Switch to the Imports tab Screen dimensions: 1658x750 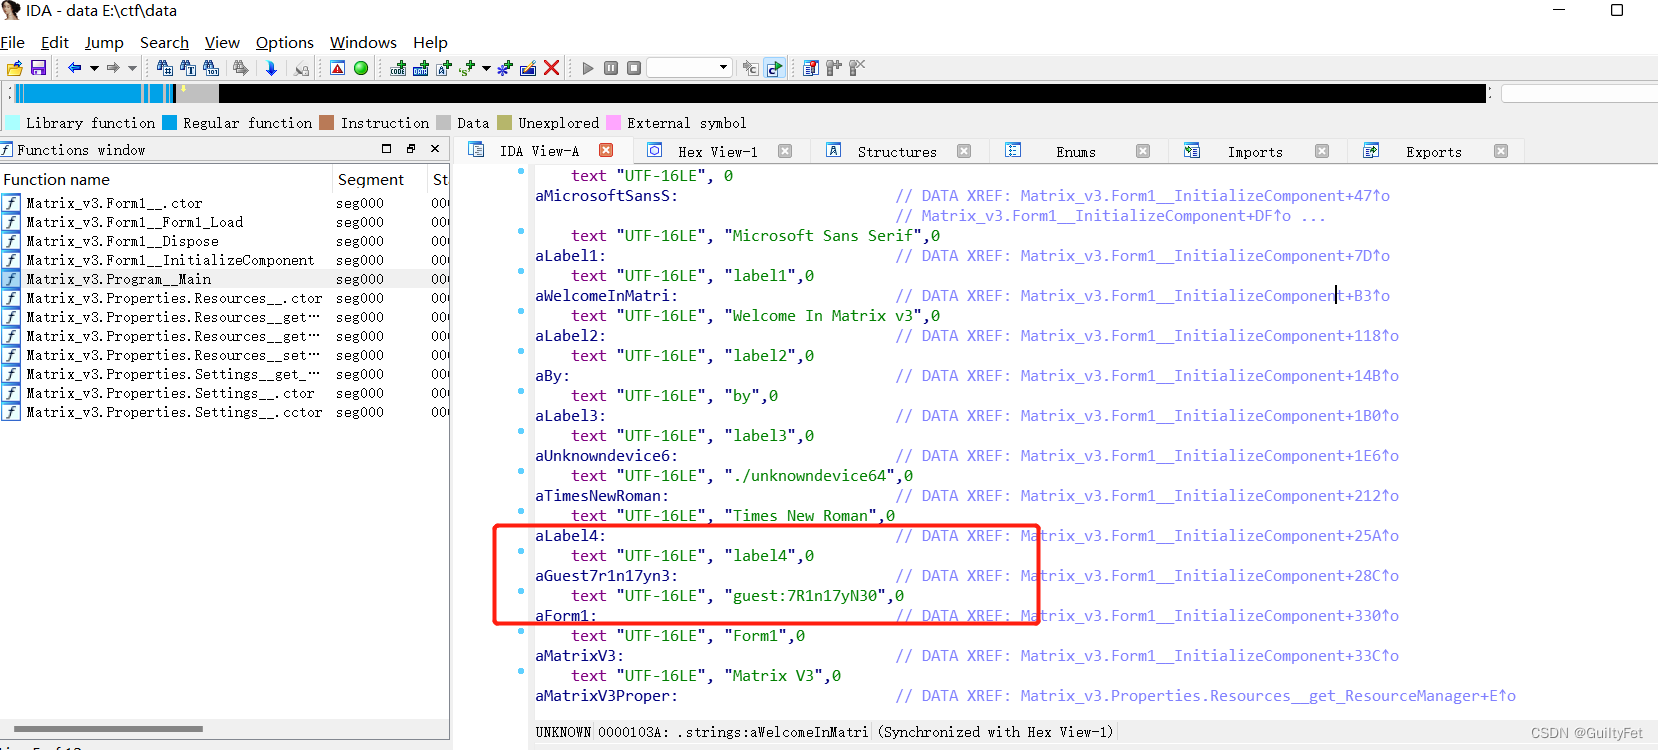(x=1255, y=152)
